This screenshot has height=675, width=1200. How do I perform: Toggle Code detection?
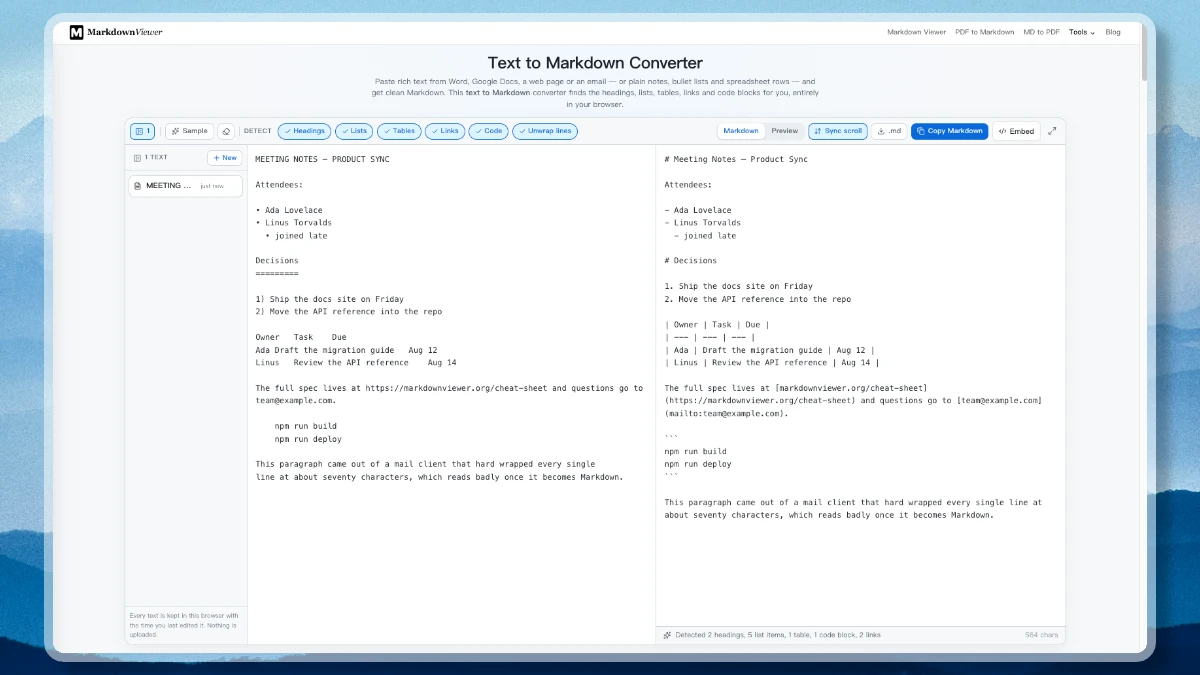tap(489, 131)
